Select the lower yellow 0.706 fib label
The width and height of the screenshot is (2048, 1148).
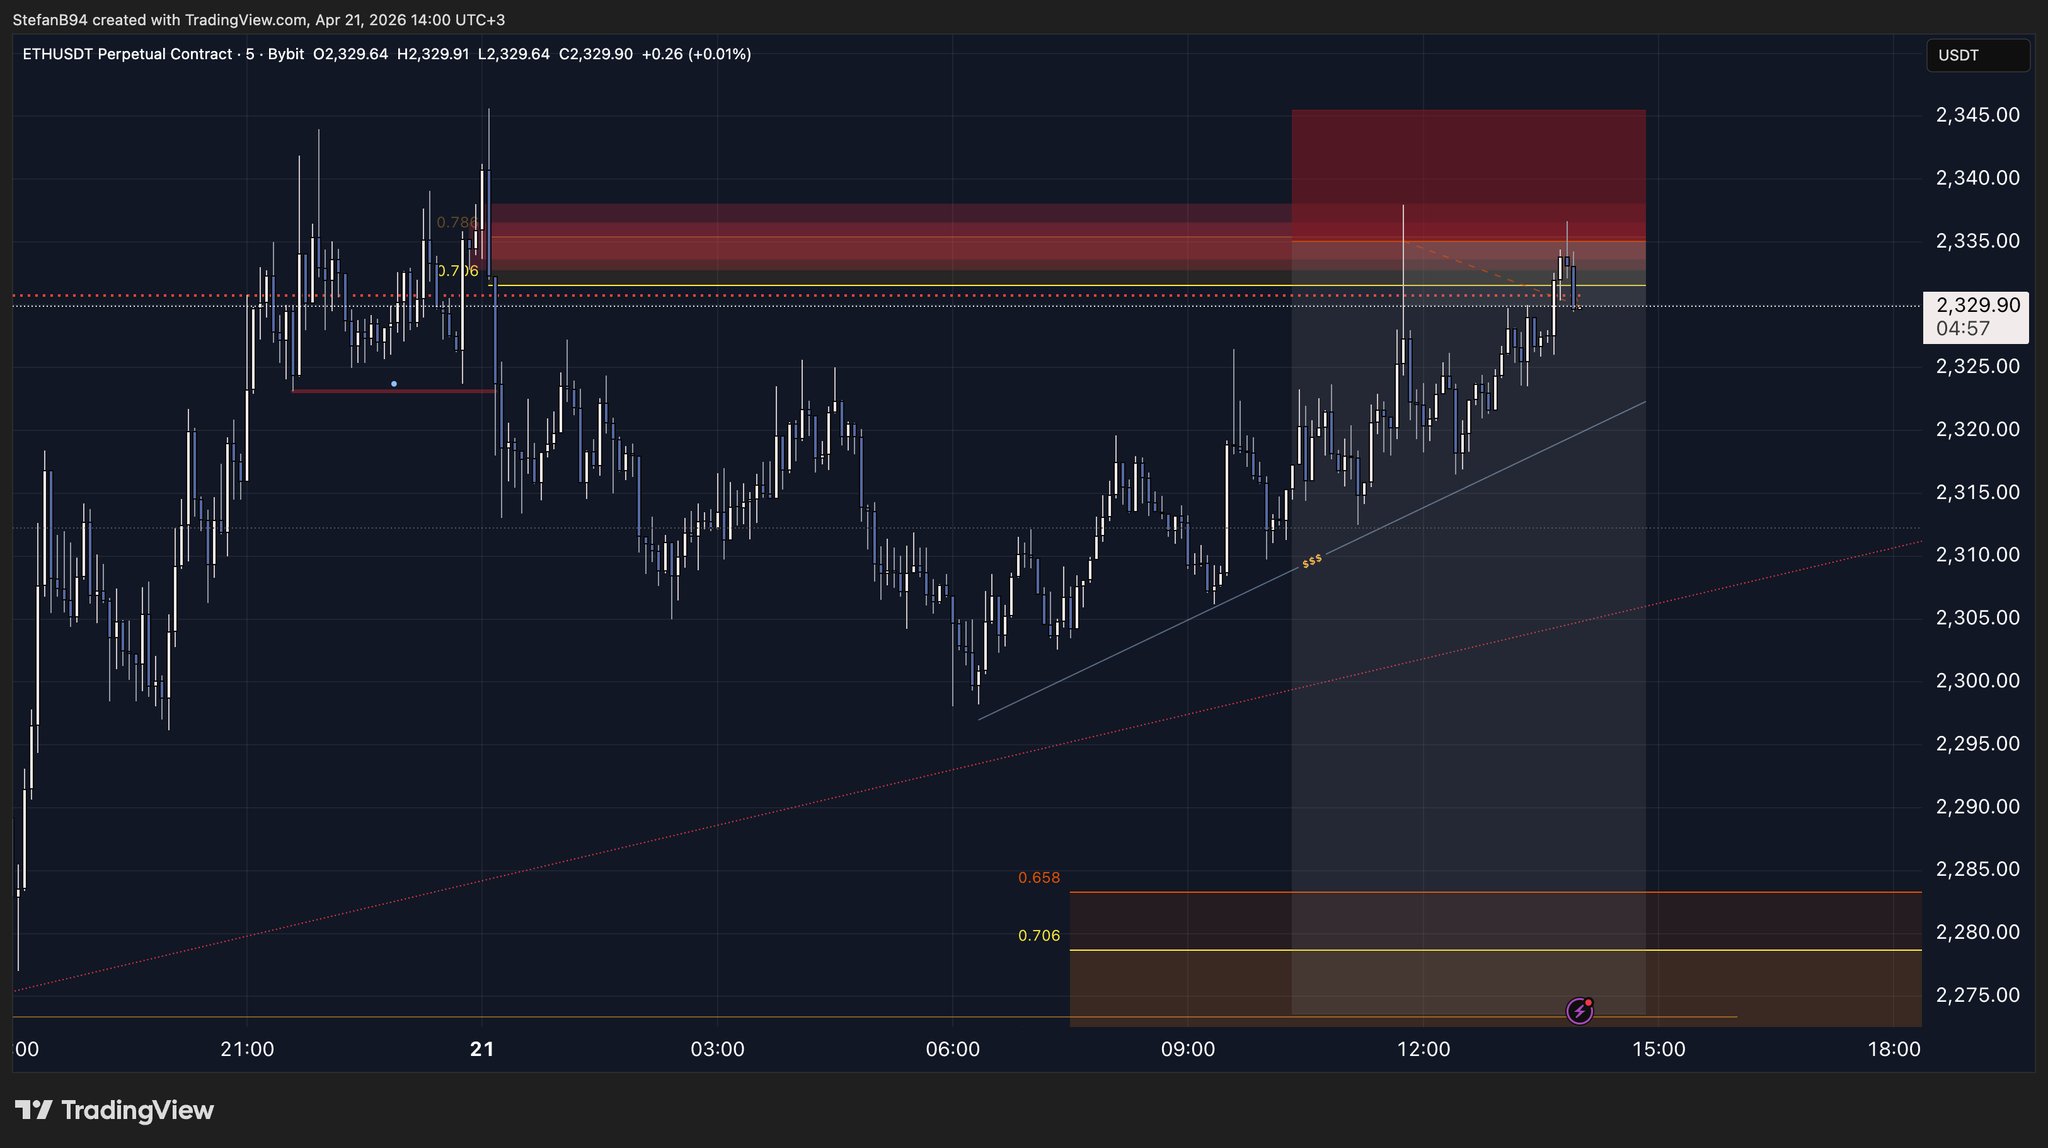[1039, 936]
